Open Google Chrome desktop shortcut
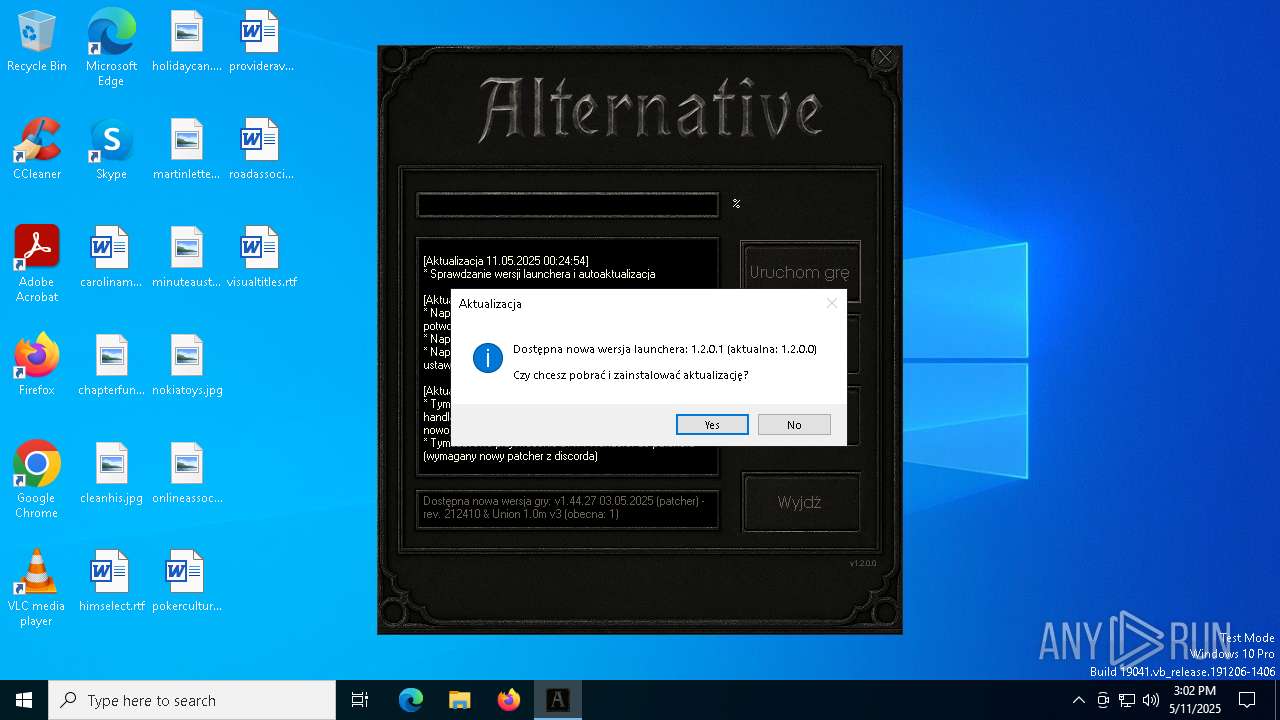The image size is (1280, 720). [37, 480]
